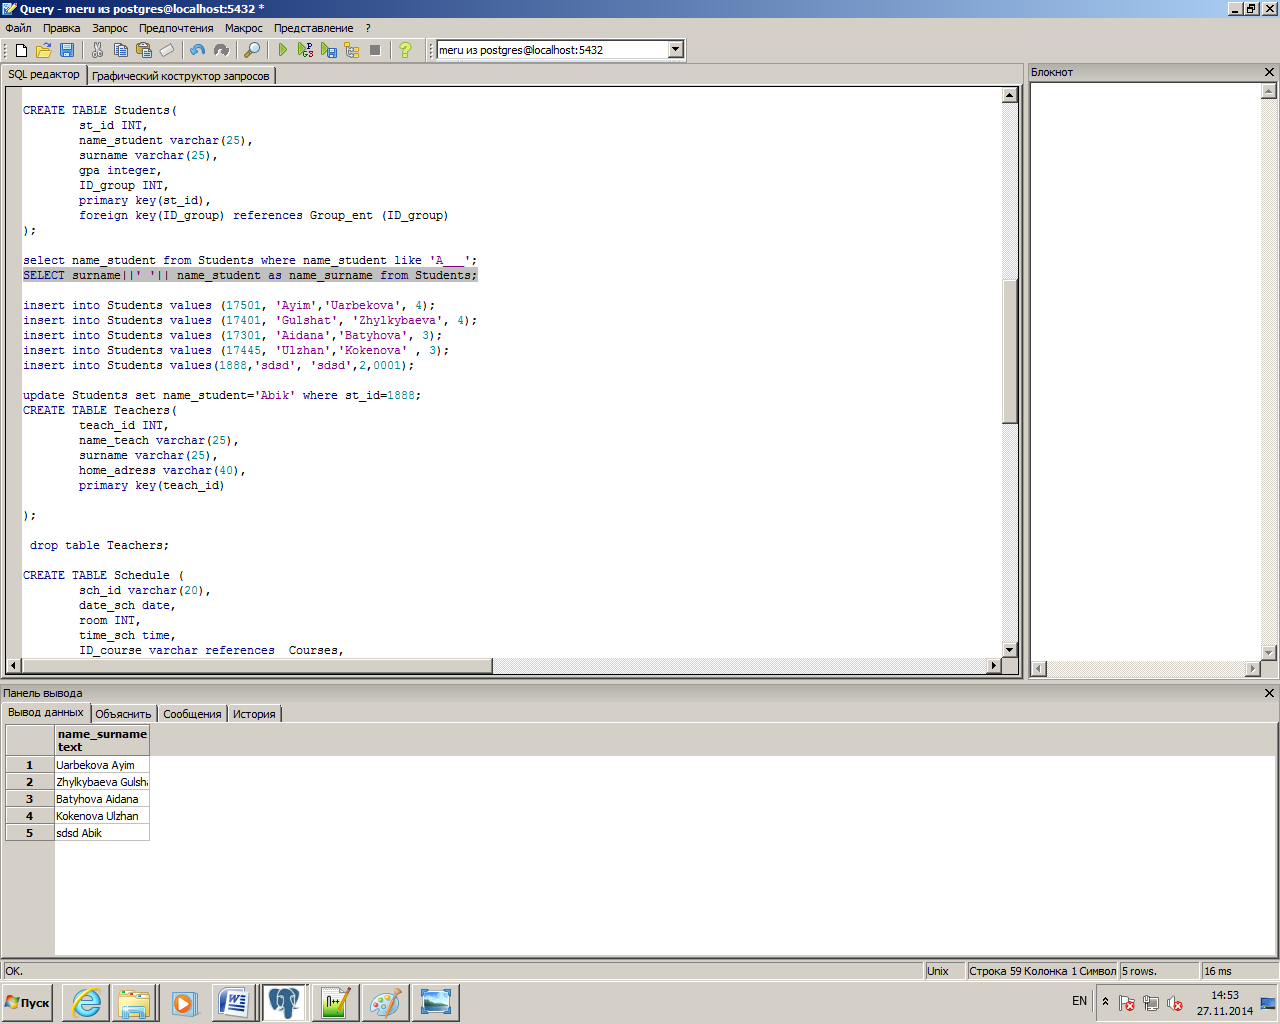Click 5 rows. in status bar

coord(1159,971)
